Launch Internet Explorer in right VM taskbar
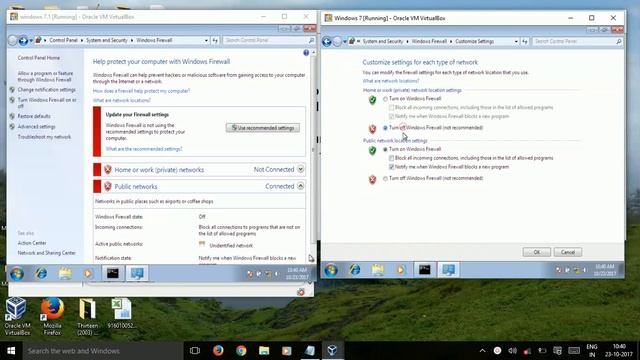The height and width of the screenshot is (360, 640). coord(354,270)
